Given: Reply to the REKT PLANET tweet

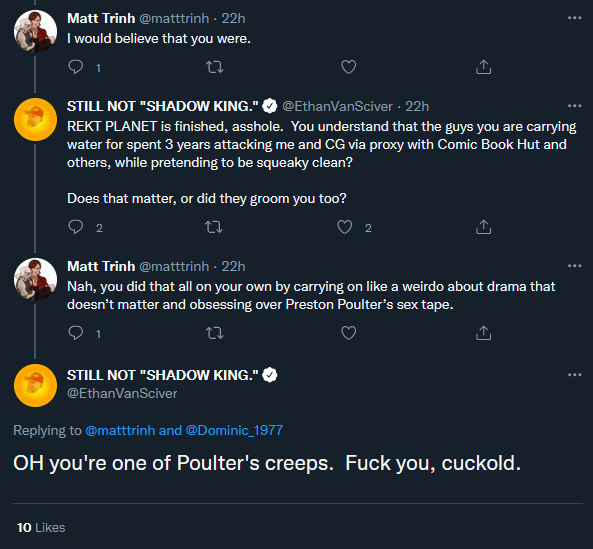Looking at the screenshot, I should (76, 227).
